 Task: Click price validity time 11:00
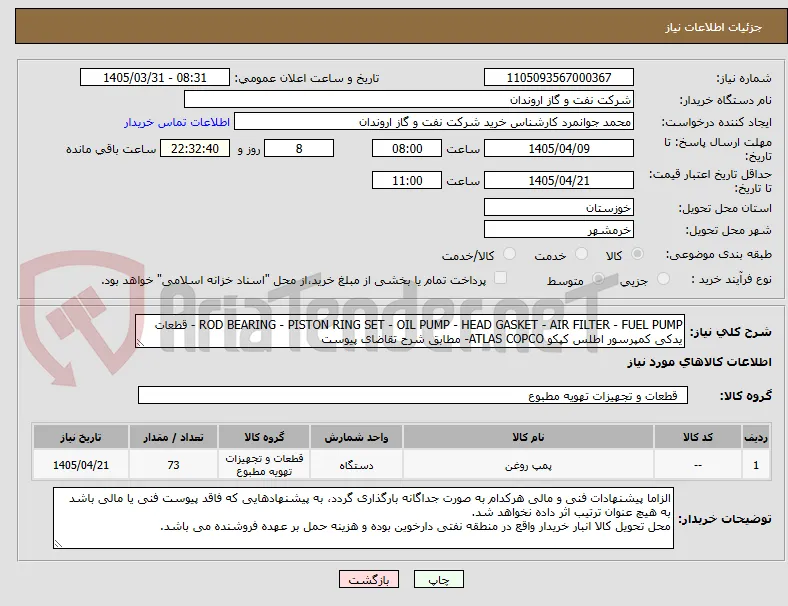(407, 180)
